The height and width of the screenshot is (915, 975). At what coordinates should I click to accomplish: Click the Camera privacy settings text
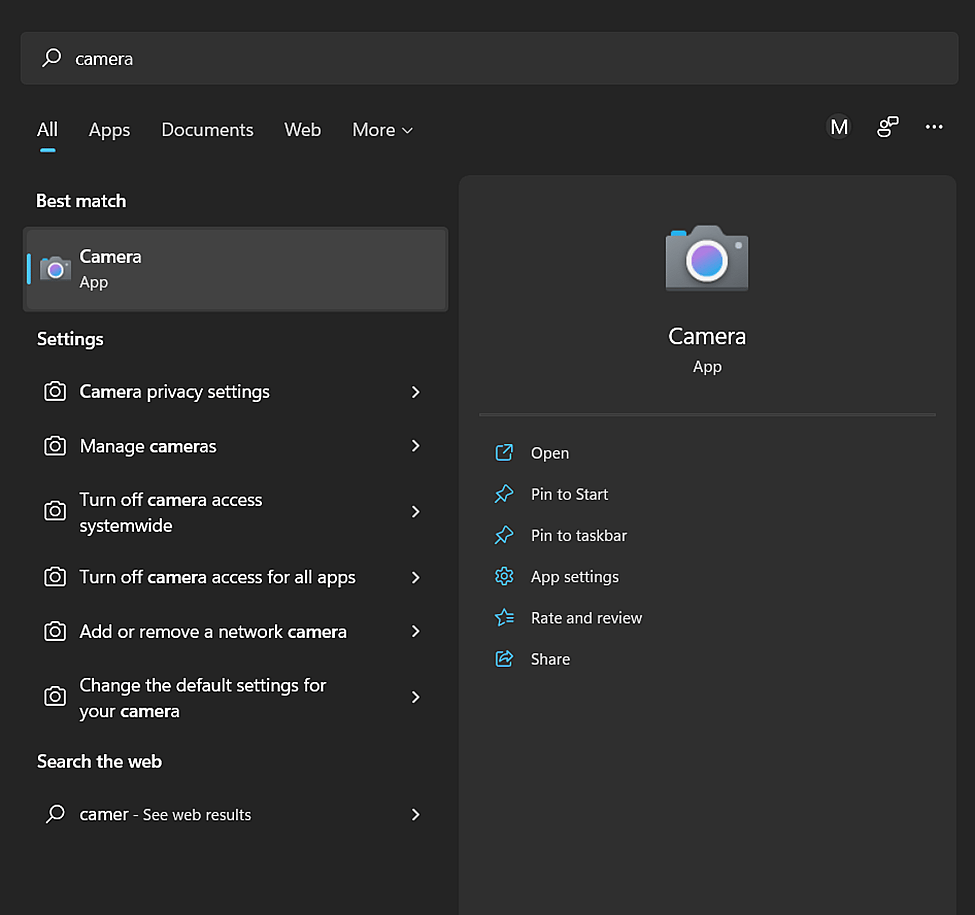click(x=175, y=392)
